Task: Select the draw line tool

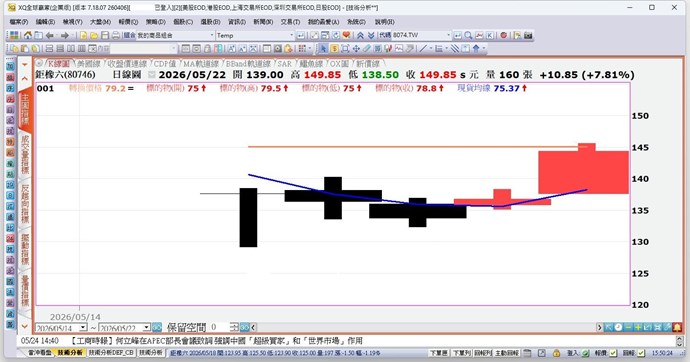Action: point(423,48)
